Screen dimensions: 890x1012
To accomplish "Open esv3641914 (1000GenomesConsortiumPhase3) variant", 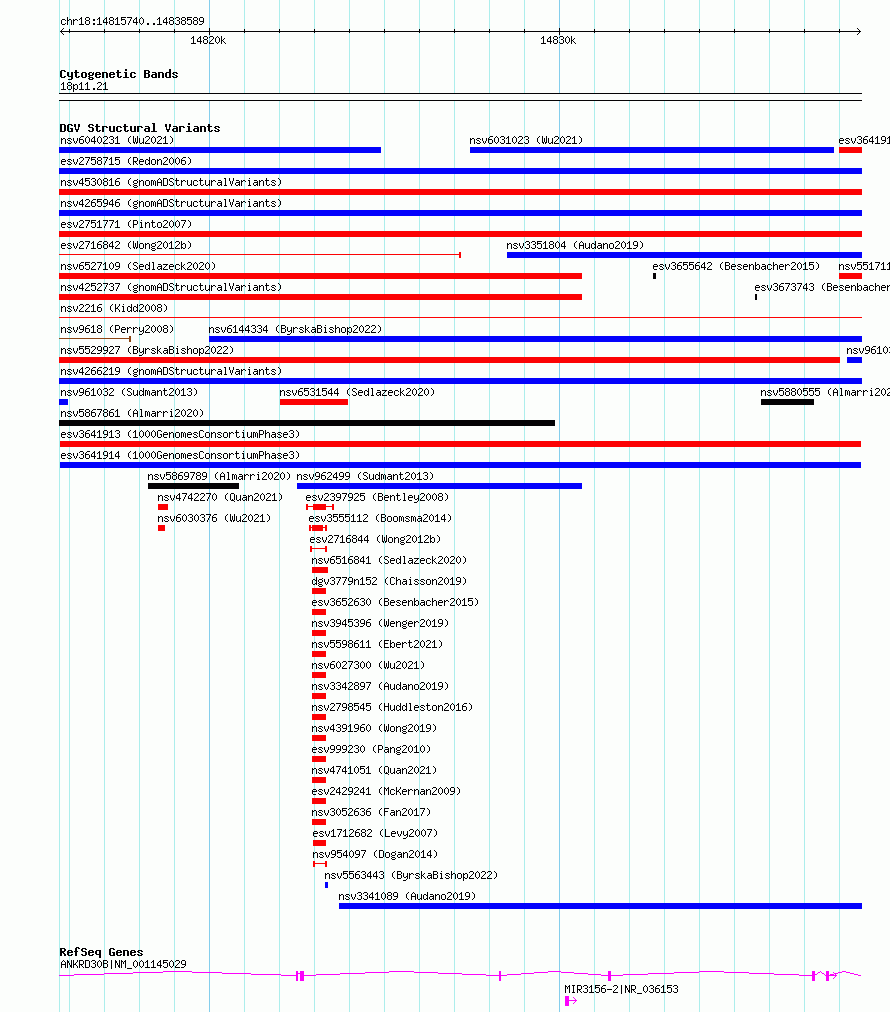I will [x=460, y=465].
